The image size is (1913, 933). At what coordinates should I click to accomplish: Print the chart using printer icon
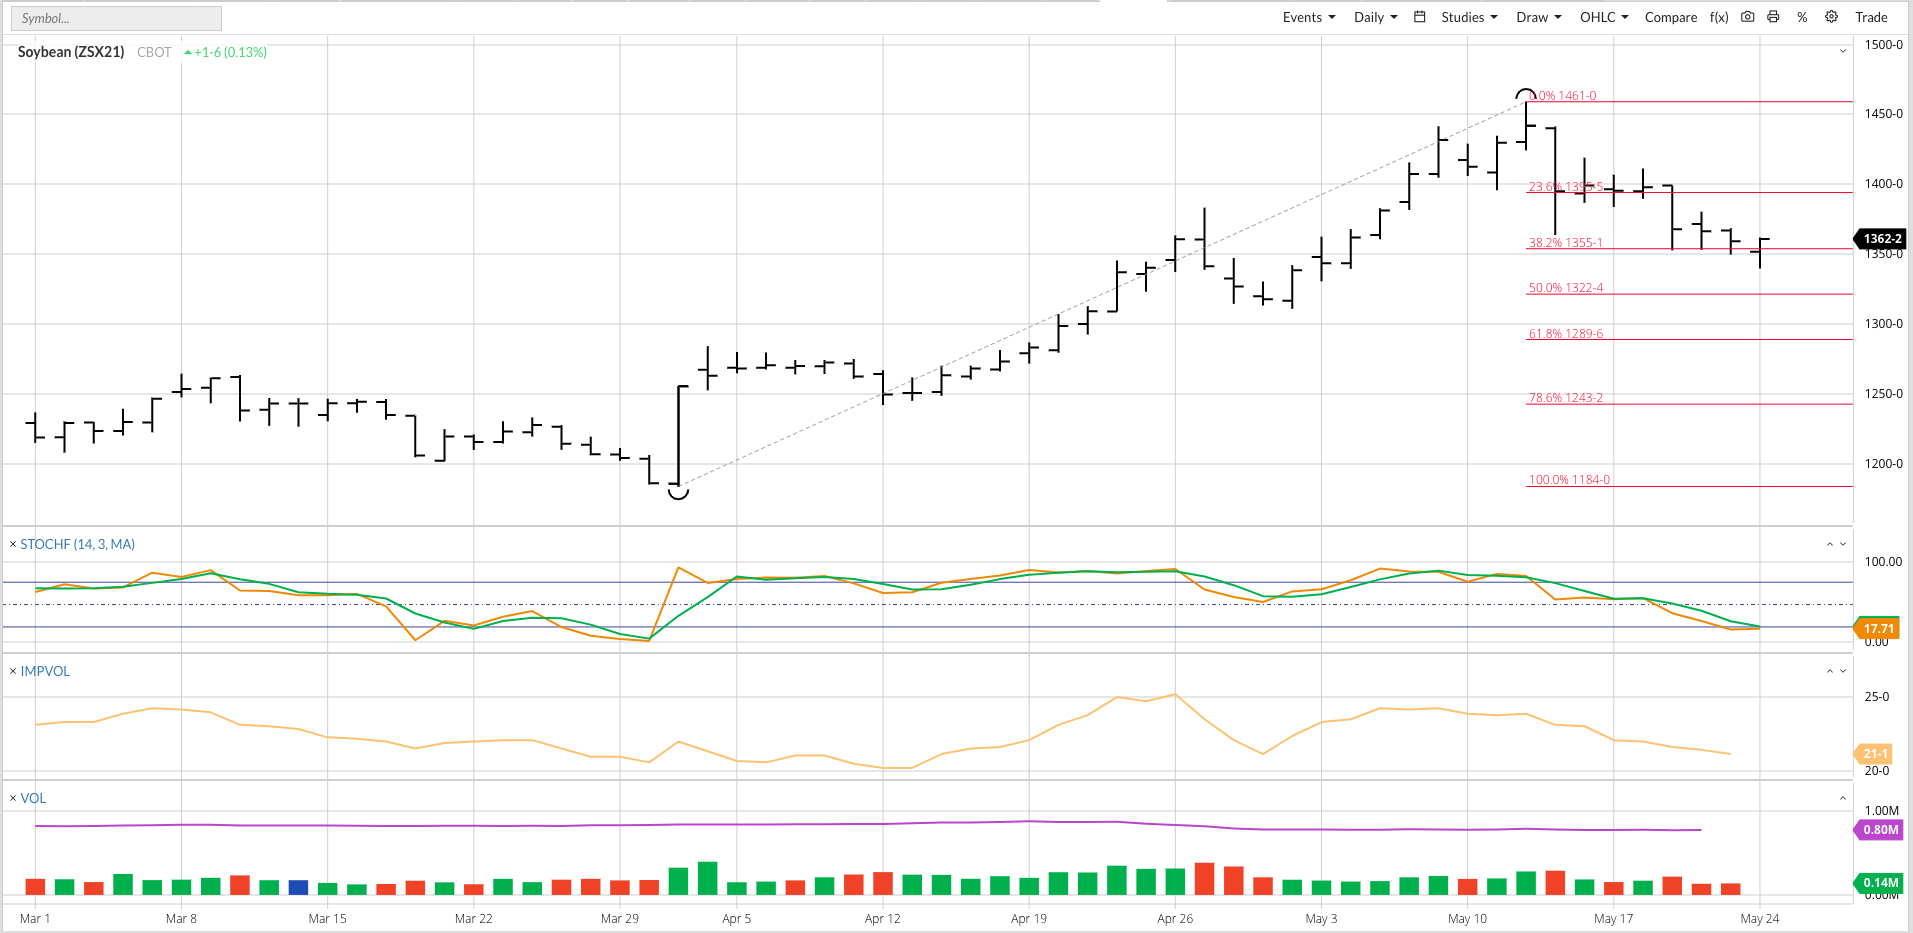[x=1773, y=17]
